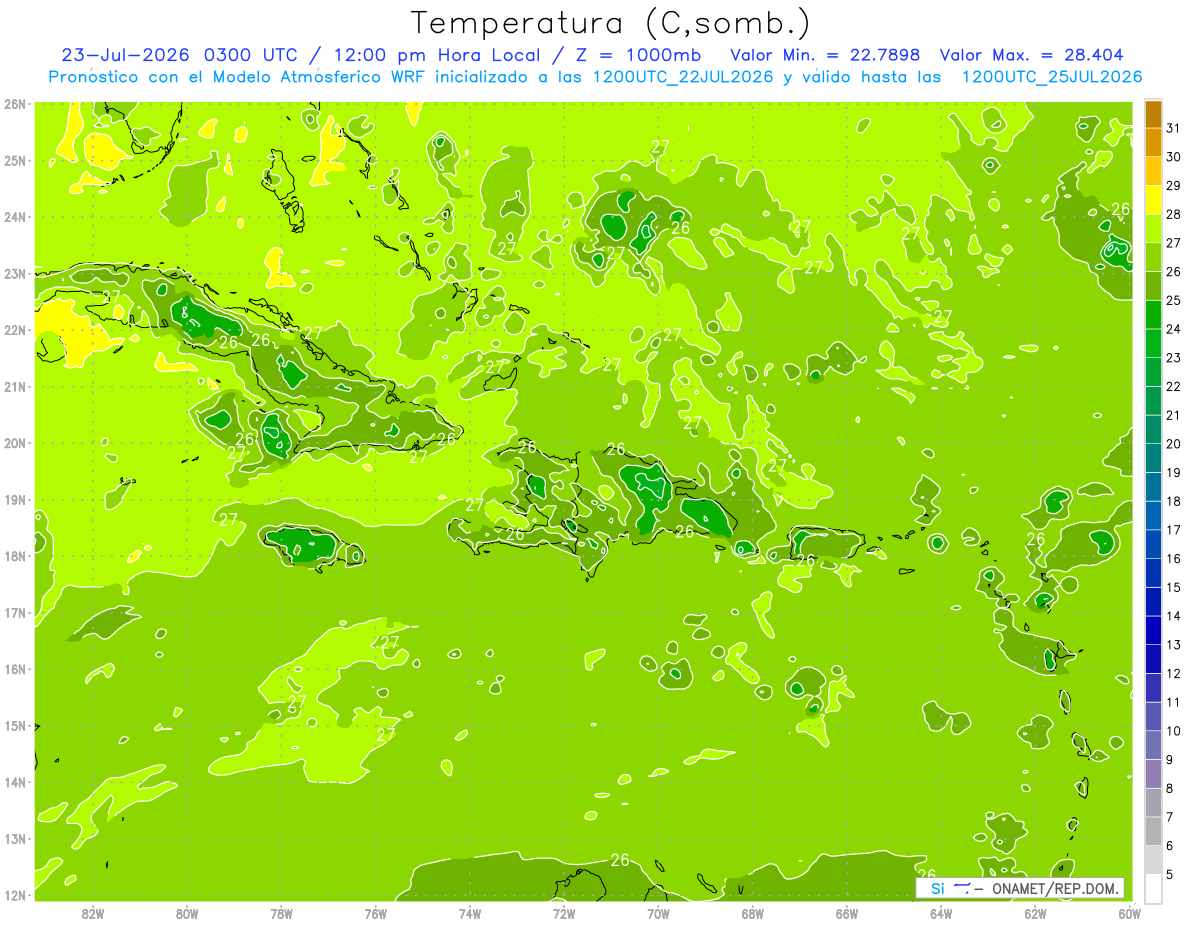Image resolution: width=1200 pixels, height=927 pixels.
Task: Click the 14–15 blue swatch on colorbar
Action: point(1153,602)
